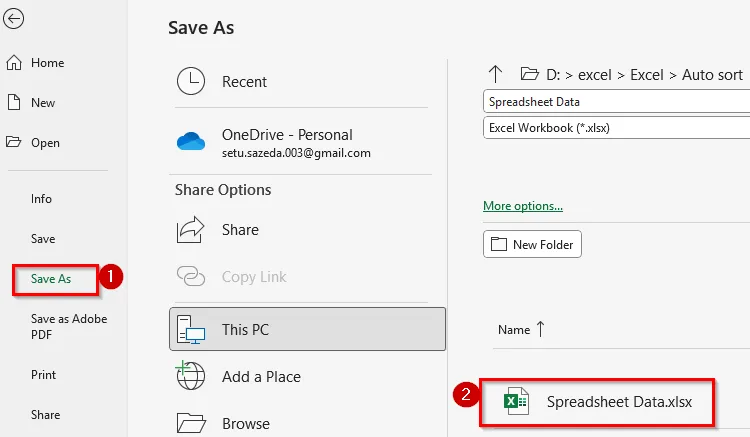Select This PC as save location
The height and width of the screenshot is (437, 750).
pyautogui.click(x=307, y=329)
